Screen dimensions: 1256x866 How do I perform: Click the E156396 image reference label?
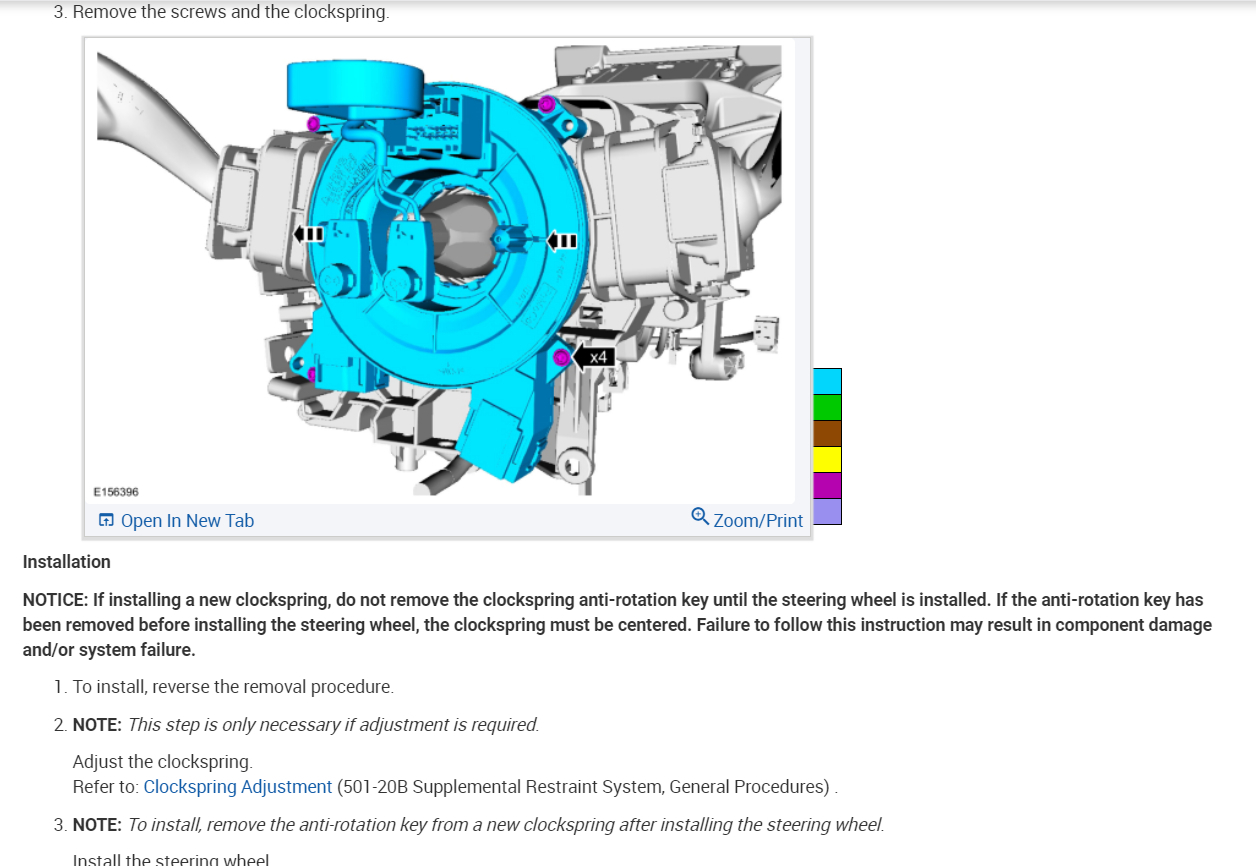[x=116, y=492]
